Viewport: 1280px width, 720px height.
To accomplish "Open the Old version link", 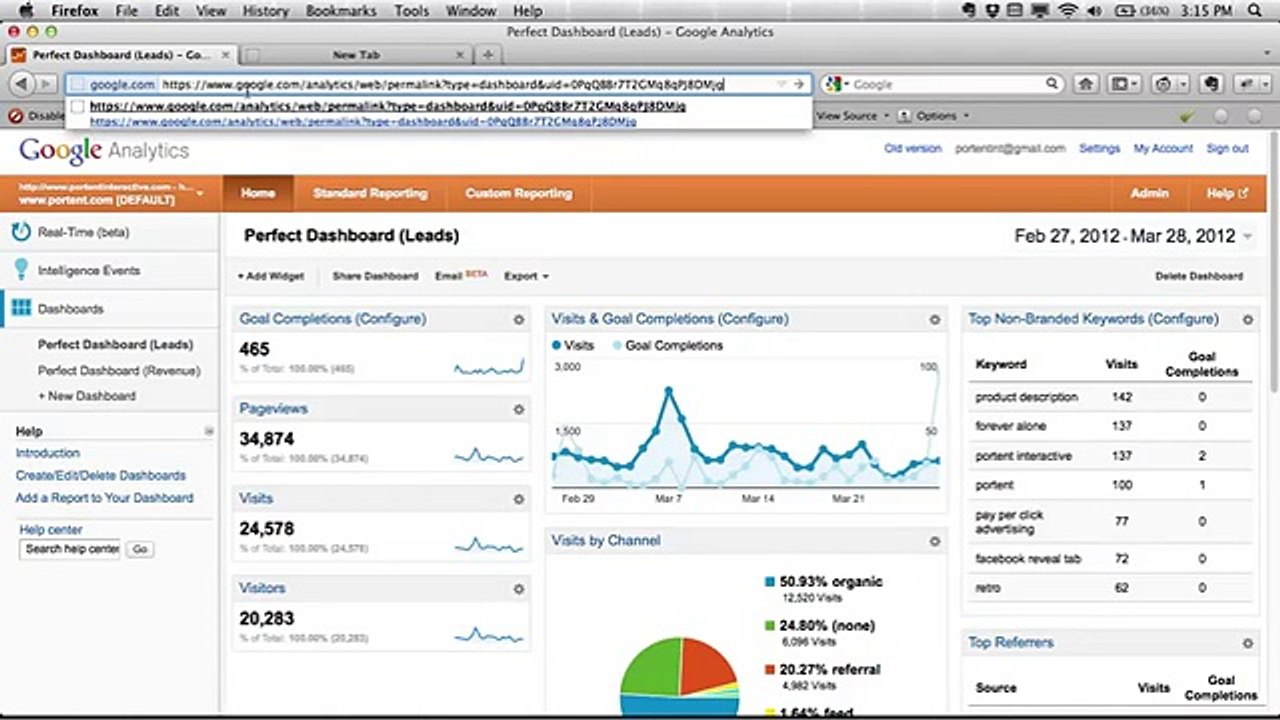I will (x=913, y=149).
